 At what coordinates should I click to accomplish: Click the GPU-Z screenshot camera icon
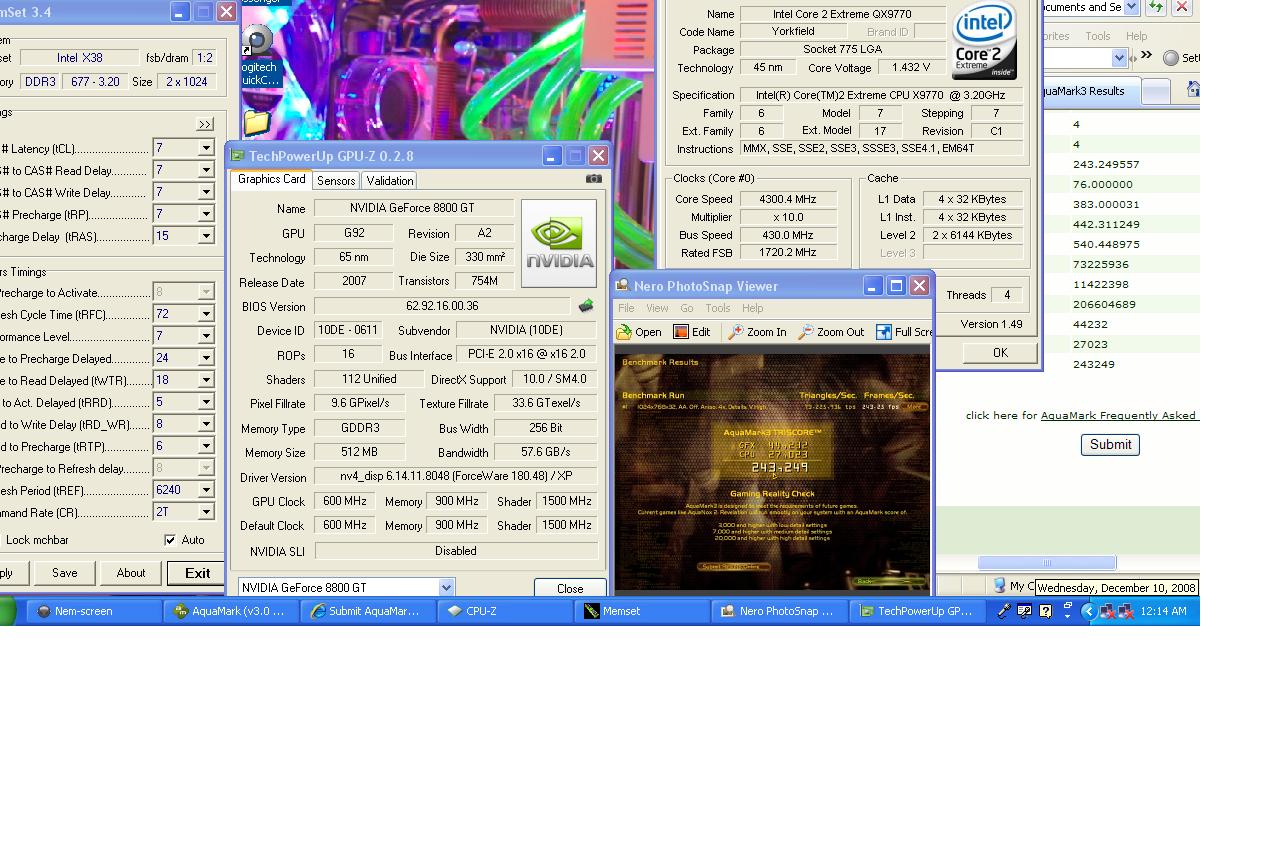point(593,179)
